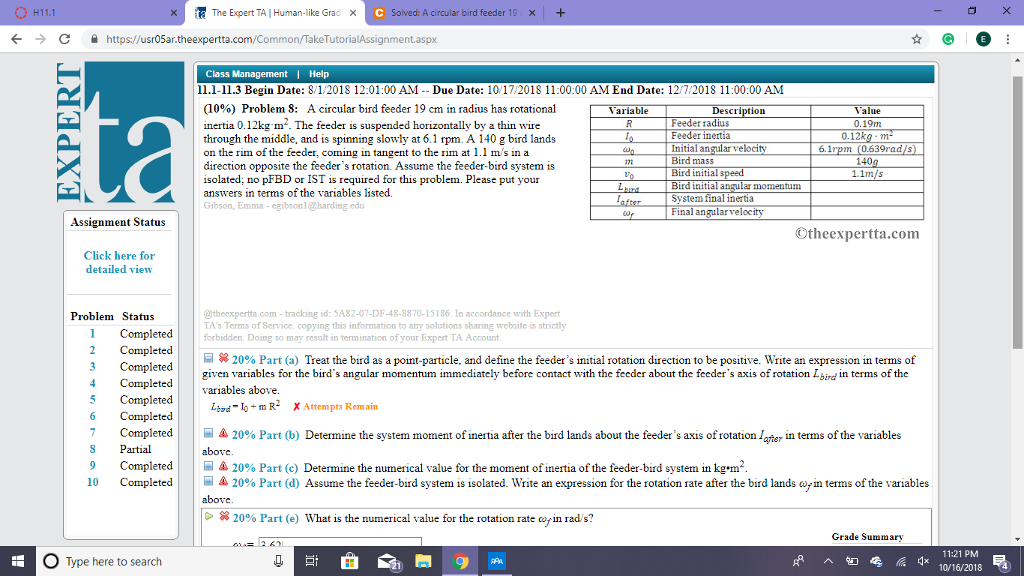Open problem 3 link

[92, 366]
